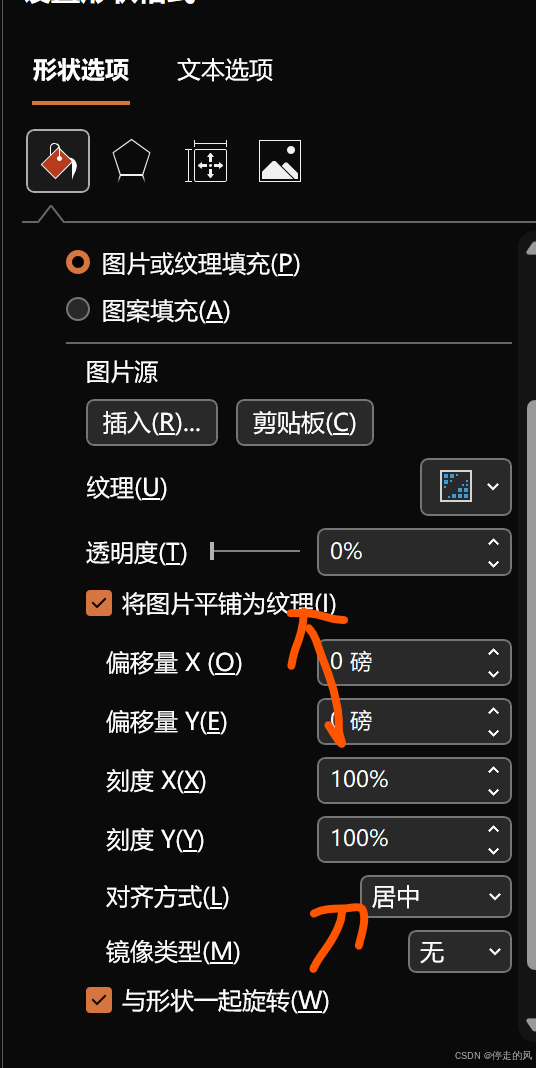Increase the Offset Y stepper arrow
The height and width of the screenshot is (1068, 536).
click(x=494, y=712)
